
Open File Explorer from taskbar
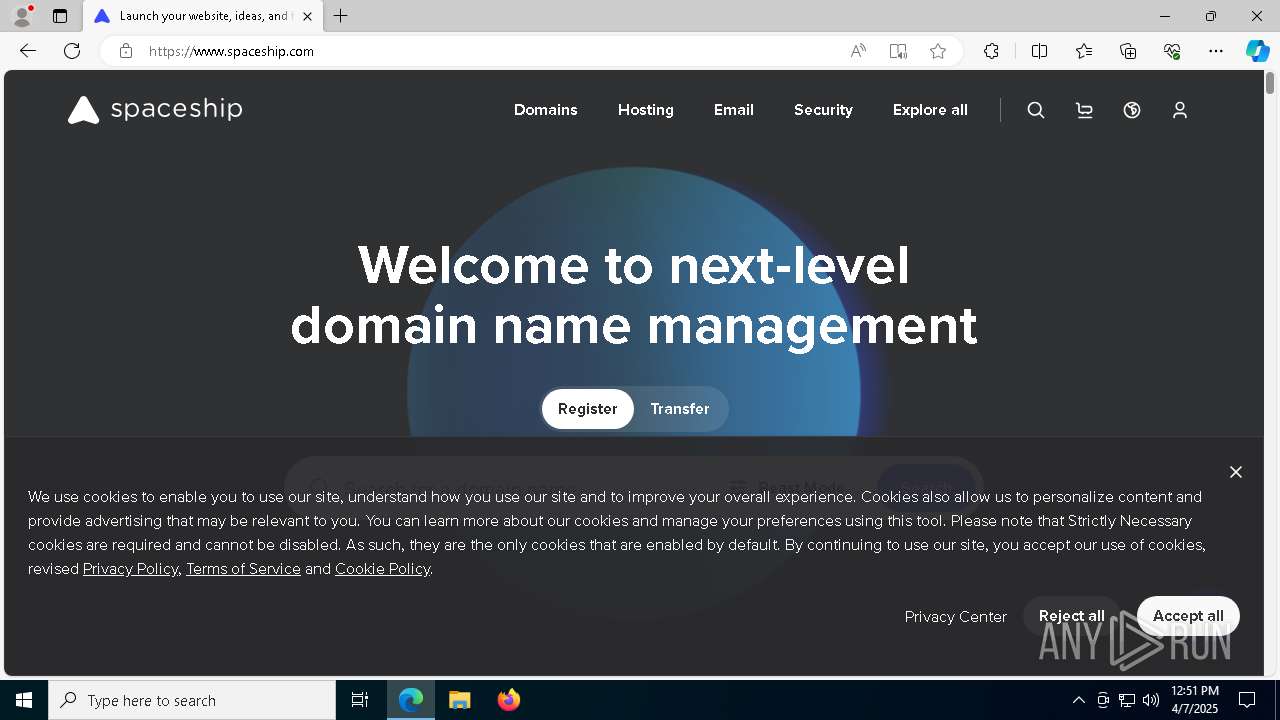click(459, 700)
